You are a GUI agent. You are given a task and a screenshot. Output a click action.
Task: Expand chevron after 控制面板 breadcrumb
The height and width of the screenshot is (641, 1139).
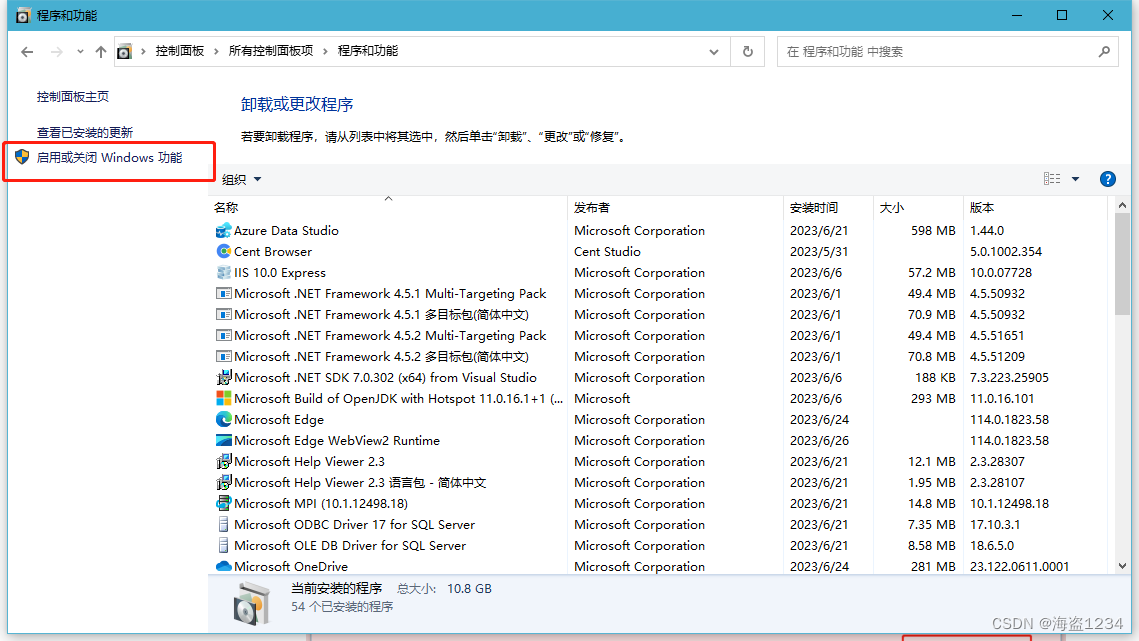216,51
